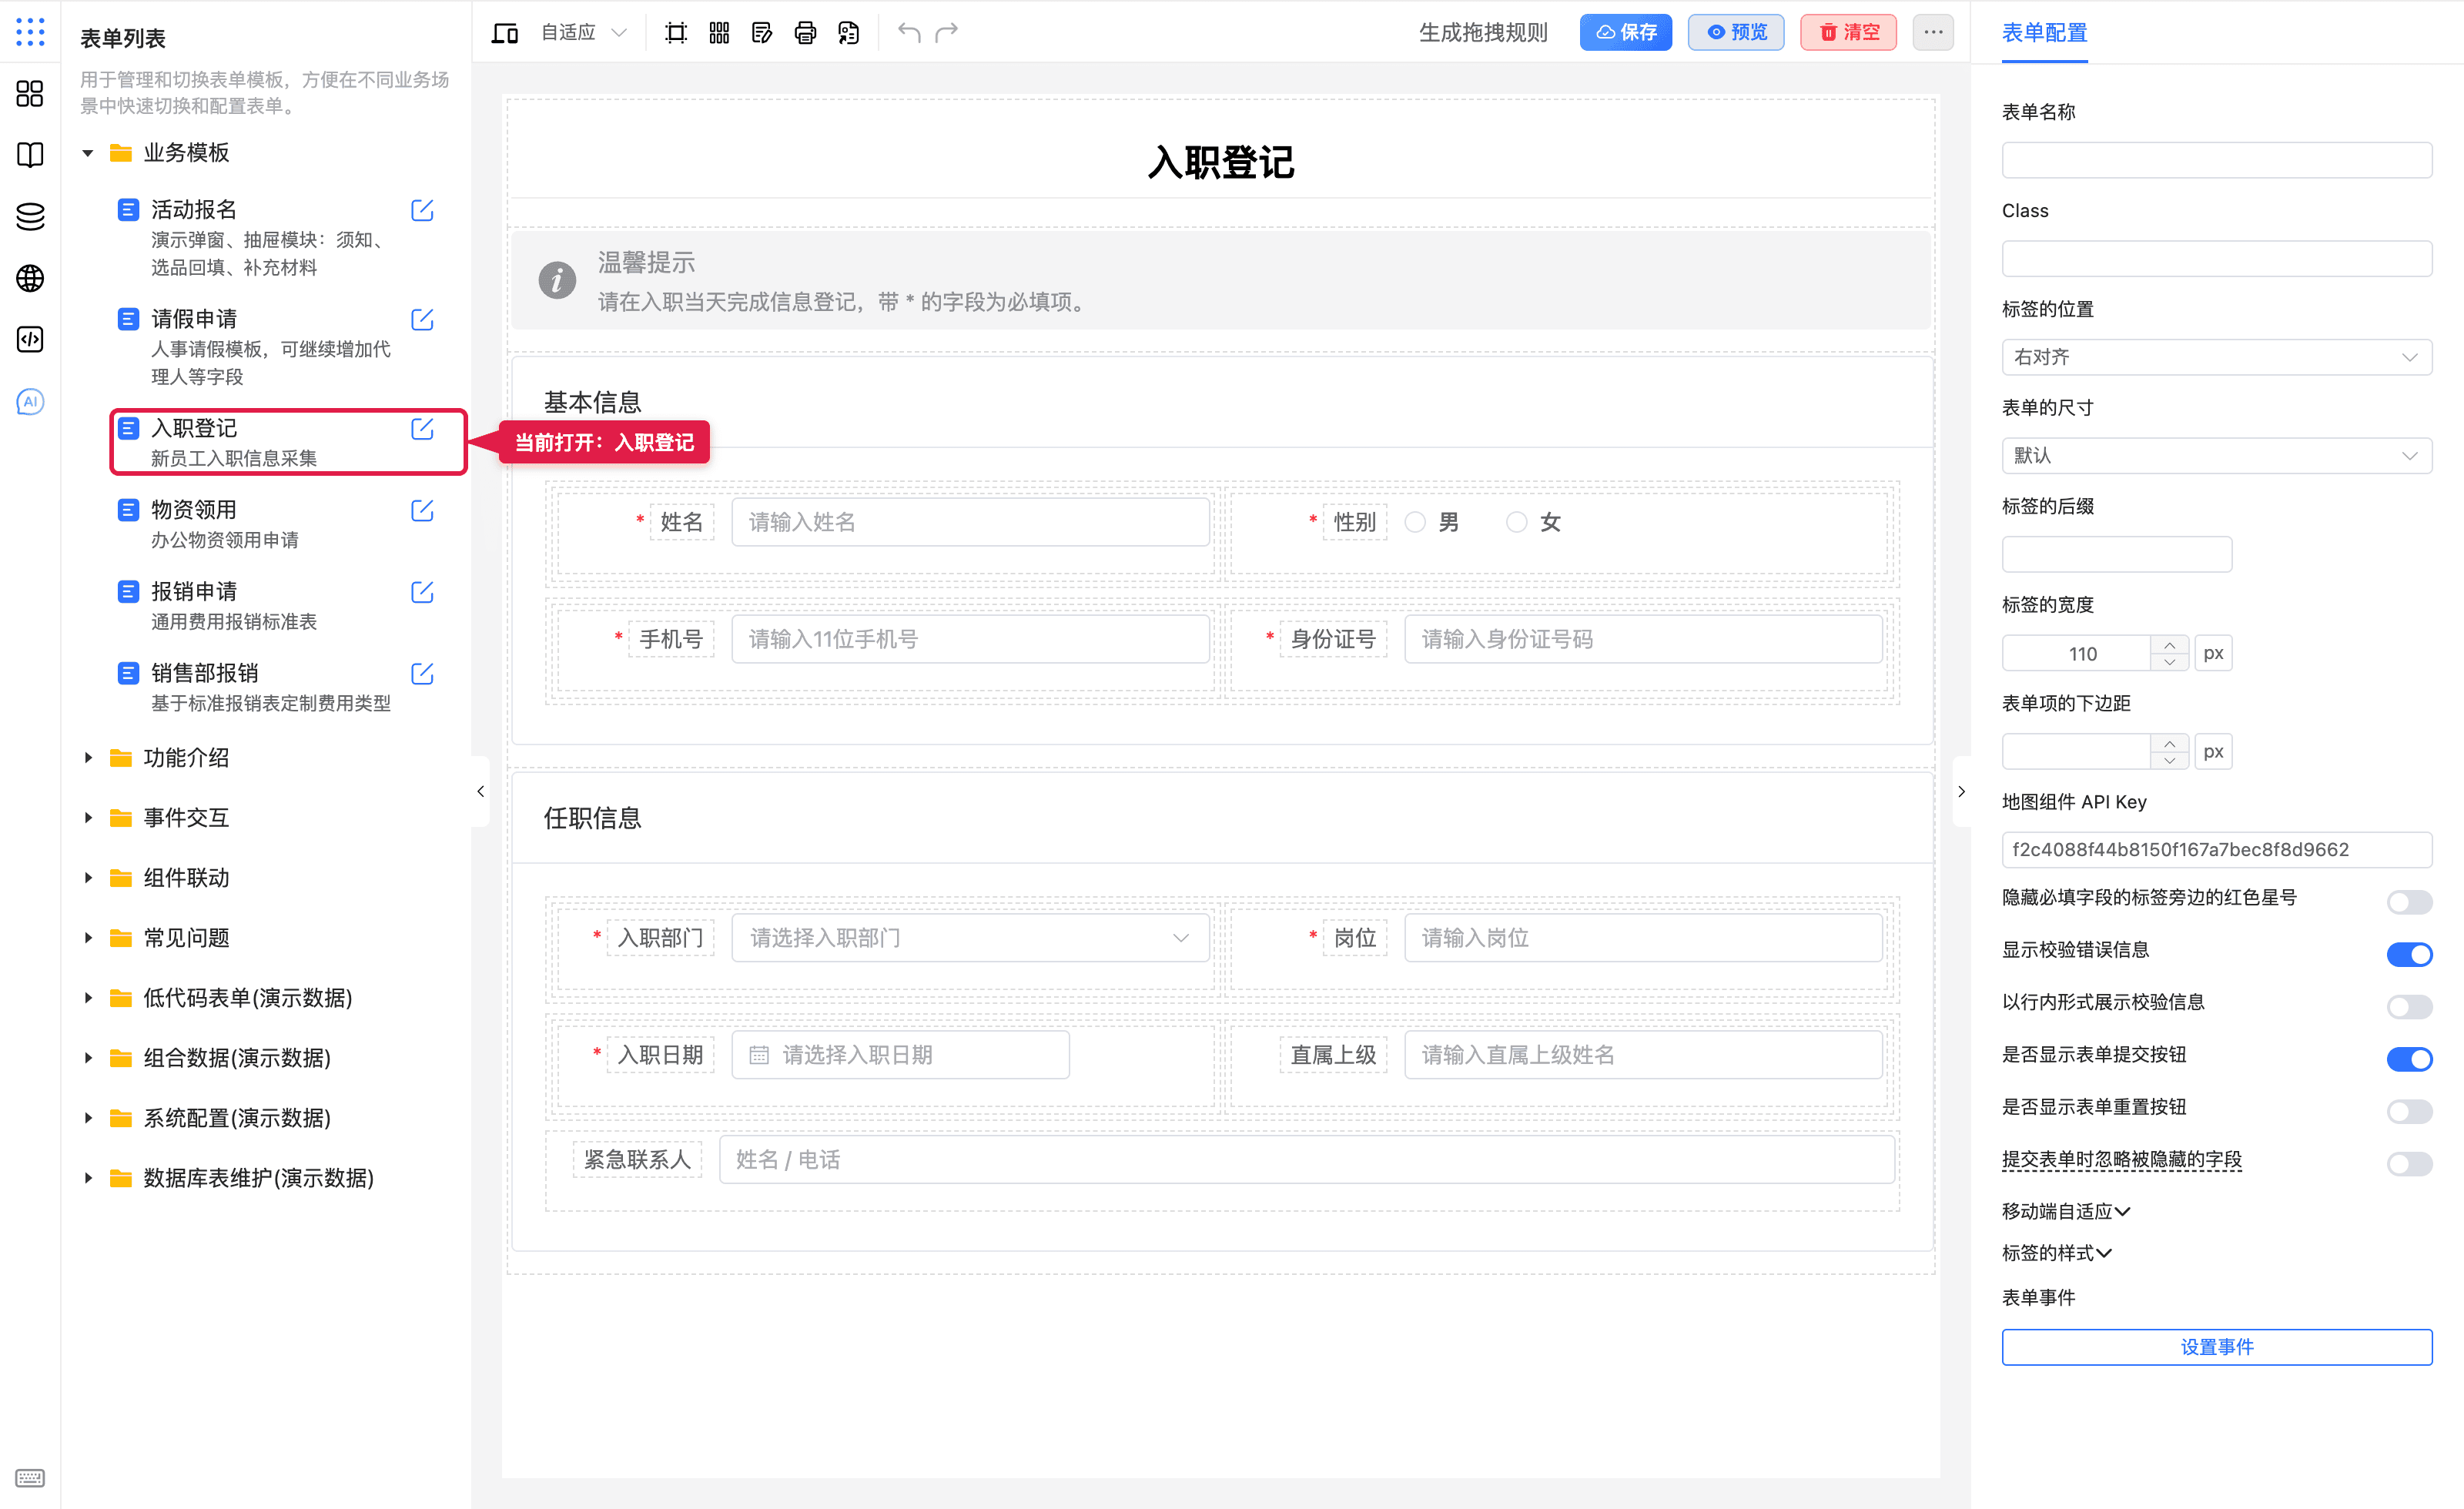Open the database stack sidebar icon

click(x=30, y=216)
